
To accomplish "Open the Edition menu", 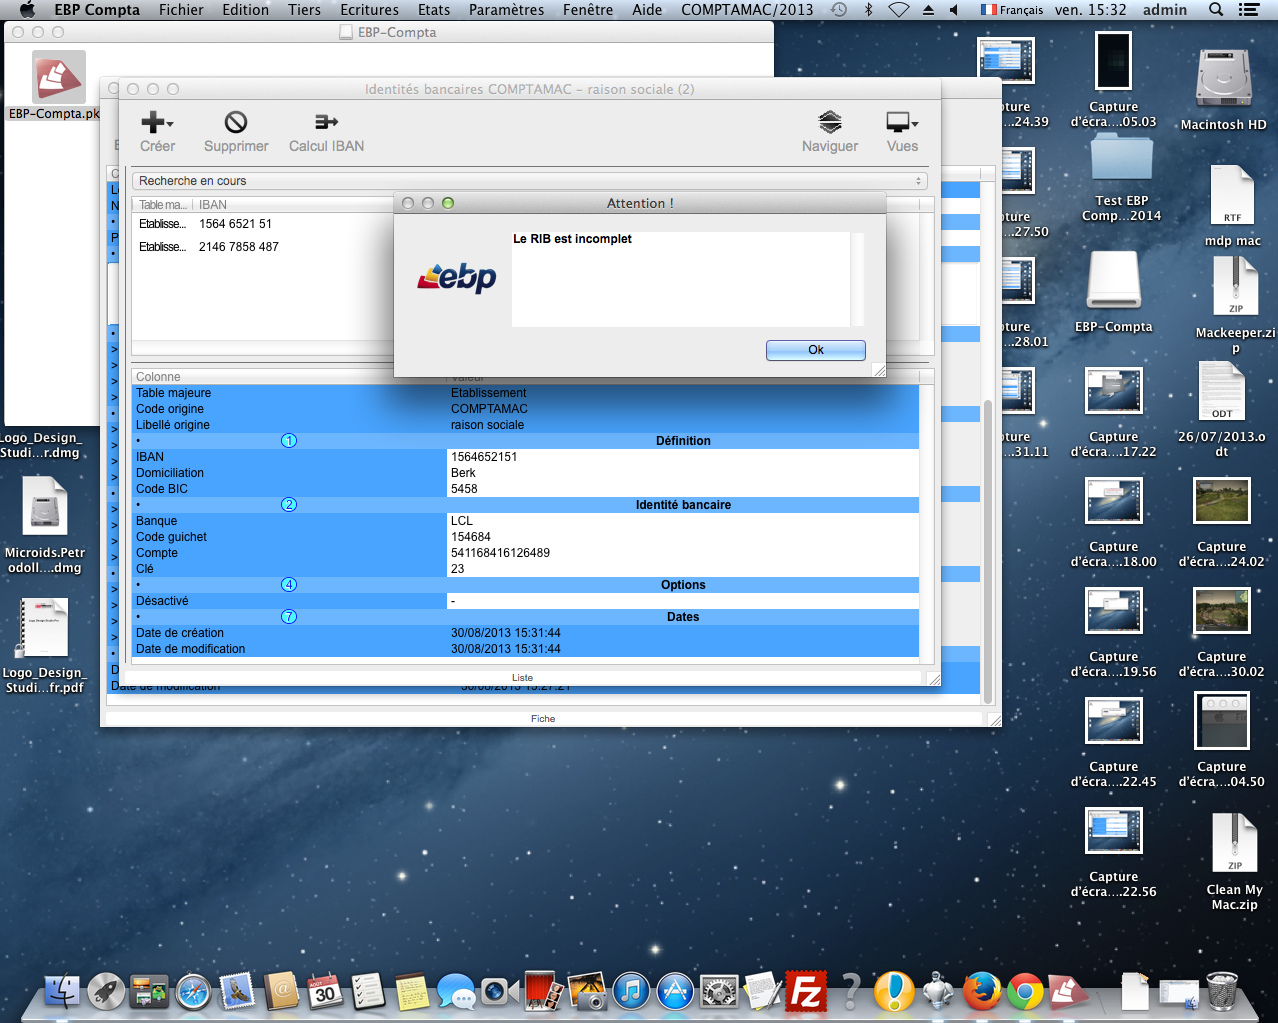I will (245, 10).
